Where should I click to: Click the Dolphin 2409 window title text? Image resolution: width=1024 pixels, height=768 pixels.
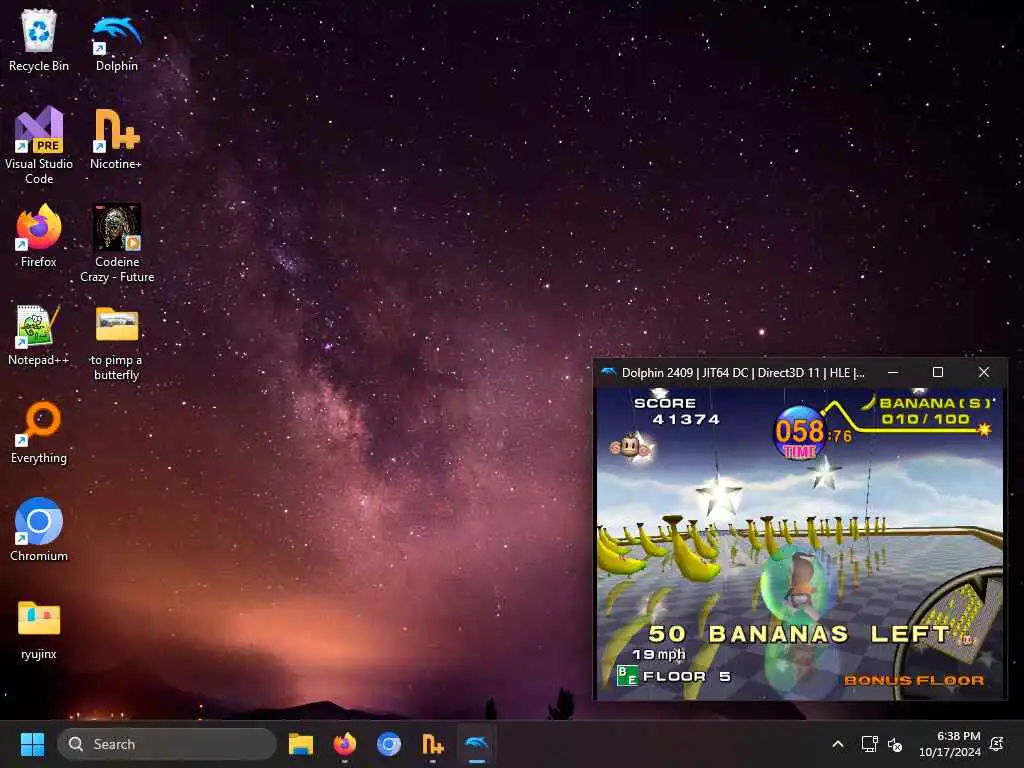[743, 373]
